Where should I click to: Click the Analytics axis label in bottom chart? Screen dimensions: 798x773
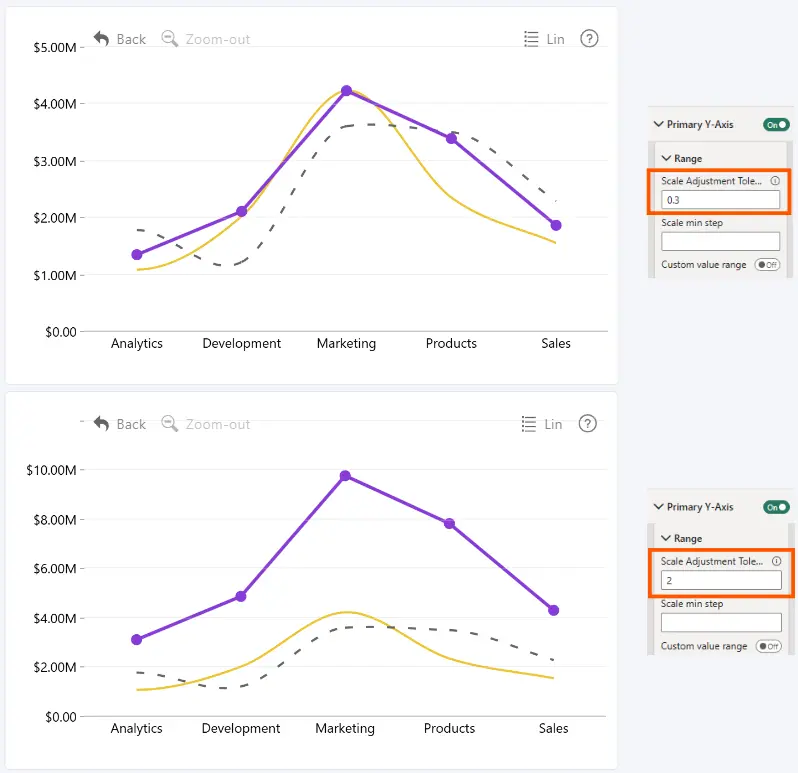click(136, 728)
